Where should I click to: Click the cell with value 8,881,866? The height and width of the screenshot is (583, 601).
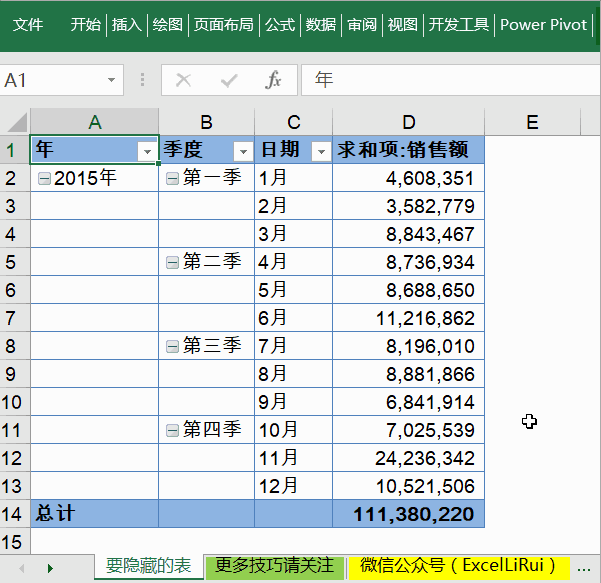pyautogui.click(x=409, y=374)
